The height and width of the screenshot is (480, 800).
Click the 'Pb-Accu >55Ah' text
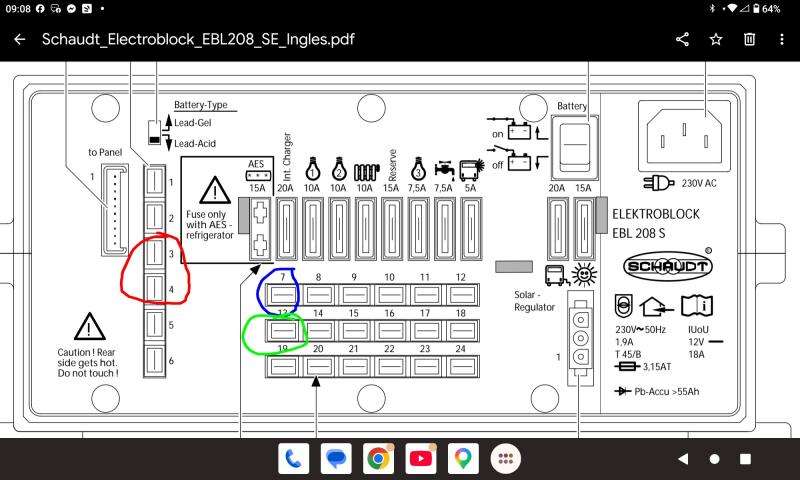point(666,392)
